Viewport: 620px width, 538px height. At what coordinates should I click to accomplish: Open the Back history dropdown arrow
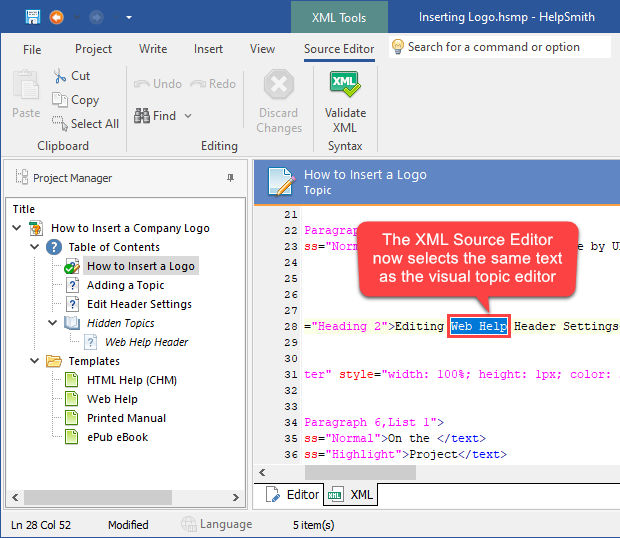click(77, 17)
